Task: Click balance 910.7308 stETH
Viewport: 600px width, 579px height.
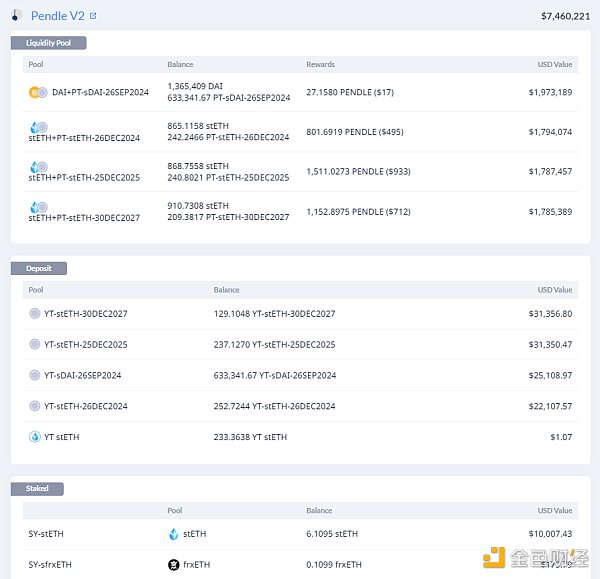Action: (x=198, y=206)
